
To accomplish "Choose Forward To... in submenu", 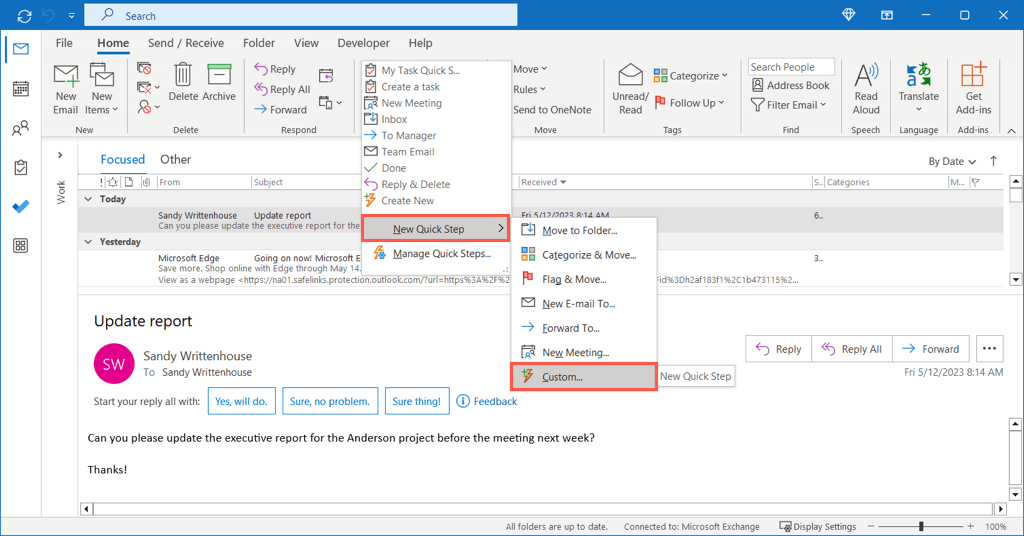I will coord(584,328).
